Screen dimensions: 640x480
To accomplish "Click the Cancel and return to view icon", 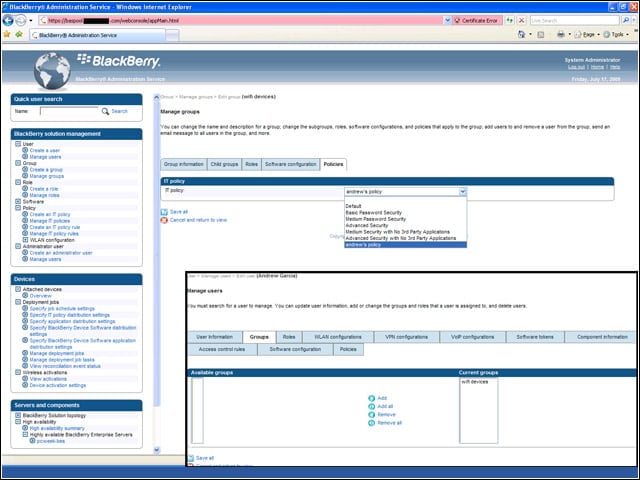I will pos(164,220).
